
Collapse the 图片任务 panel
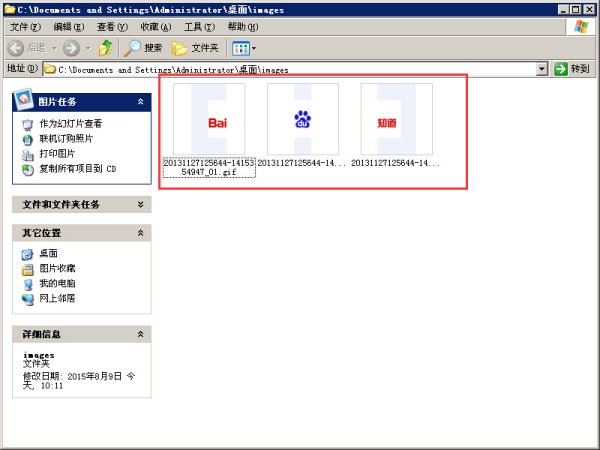(x=140, y=101)
